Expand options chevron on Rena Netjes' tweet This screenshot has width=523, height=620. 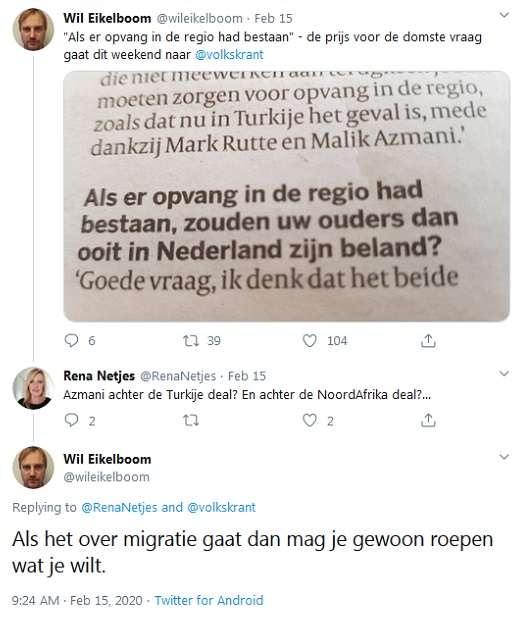(504, 374)
